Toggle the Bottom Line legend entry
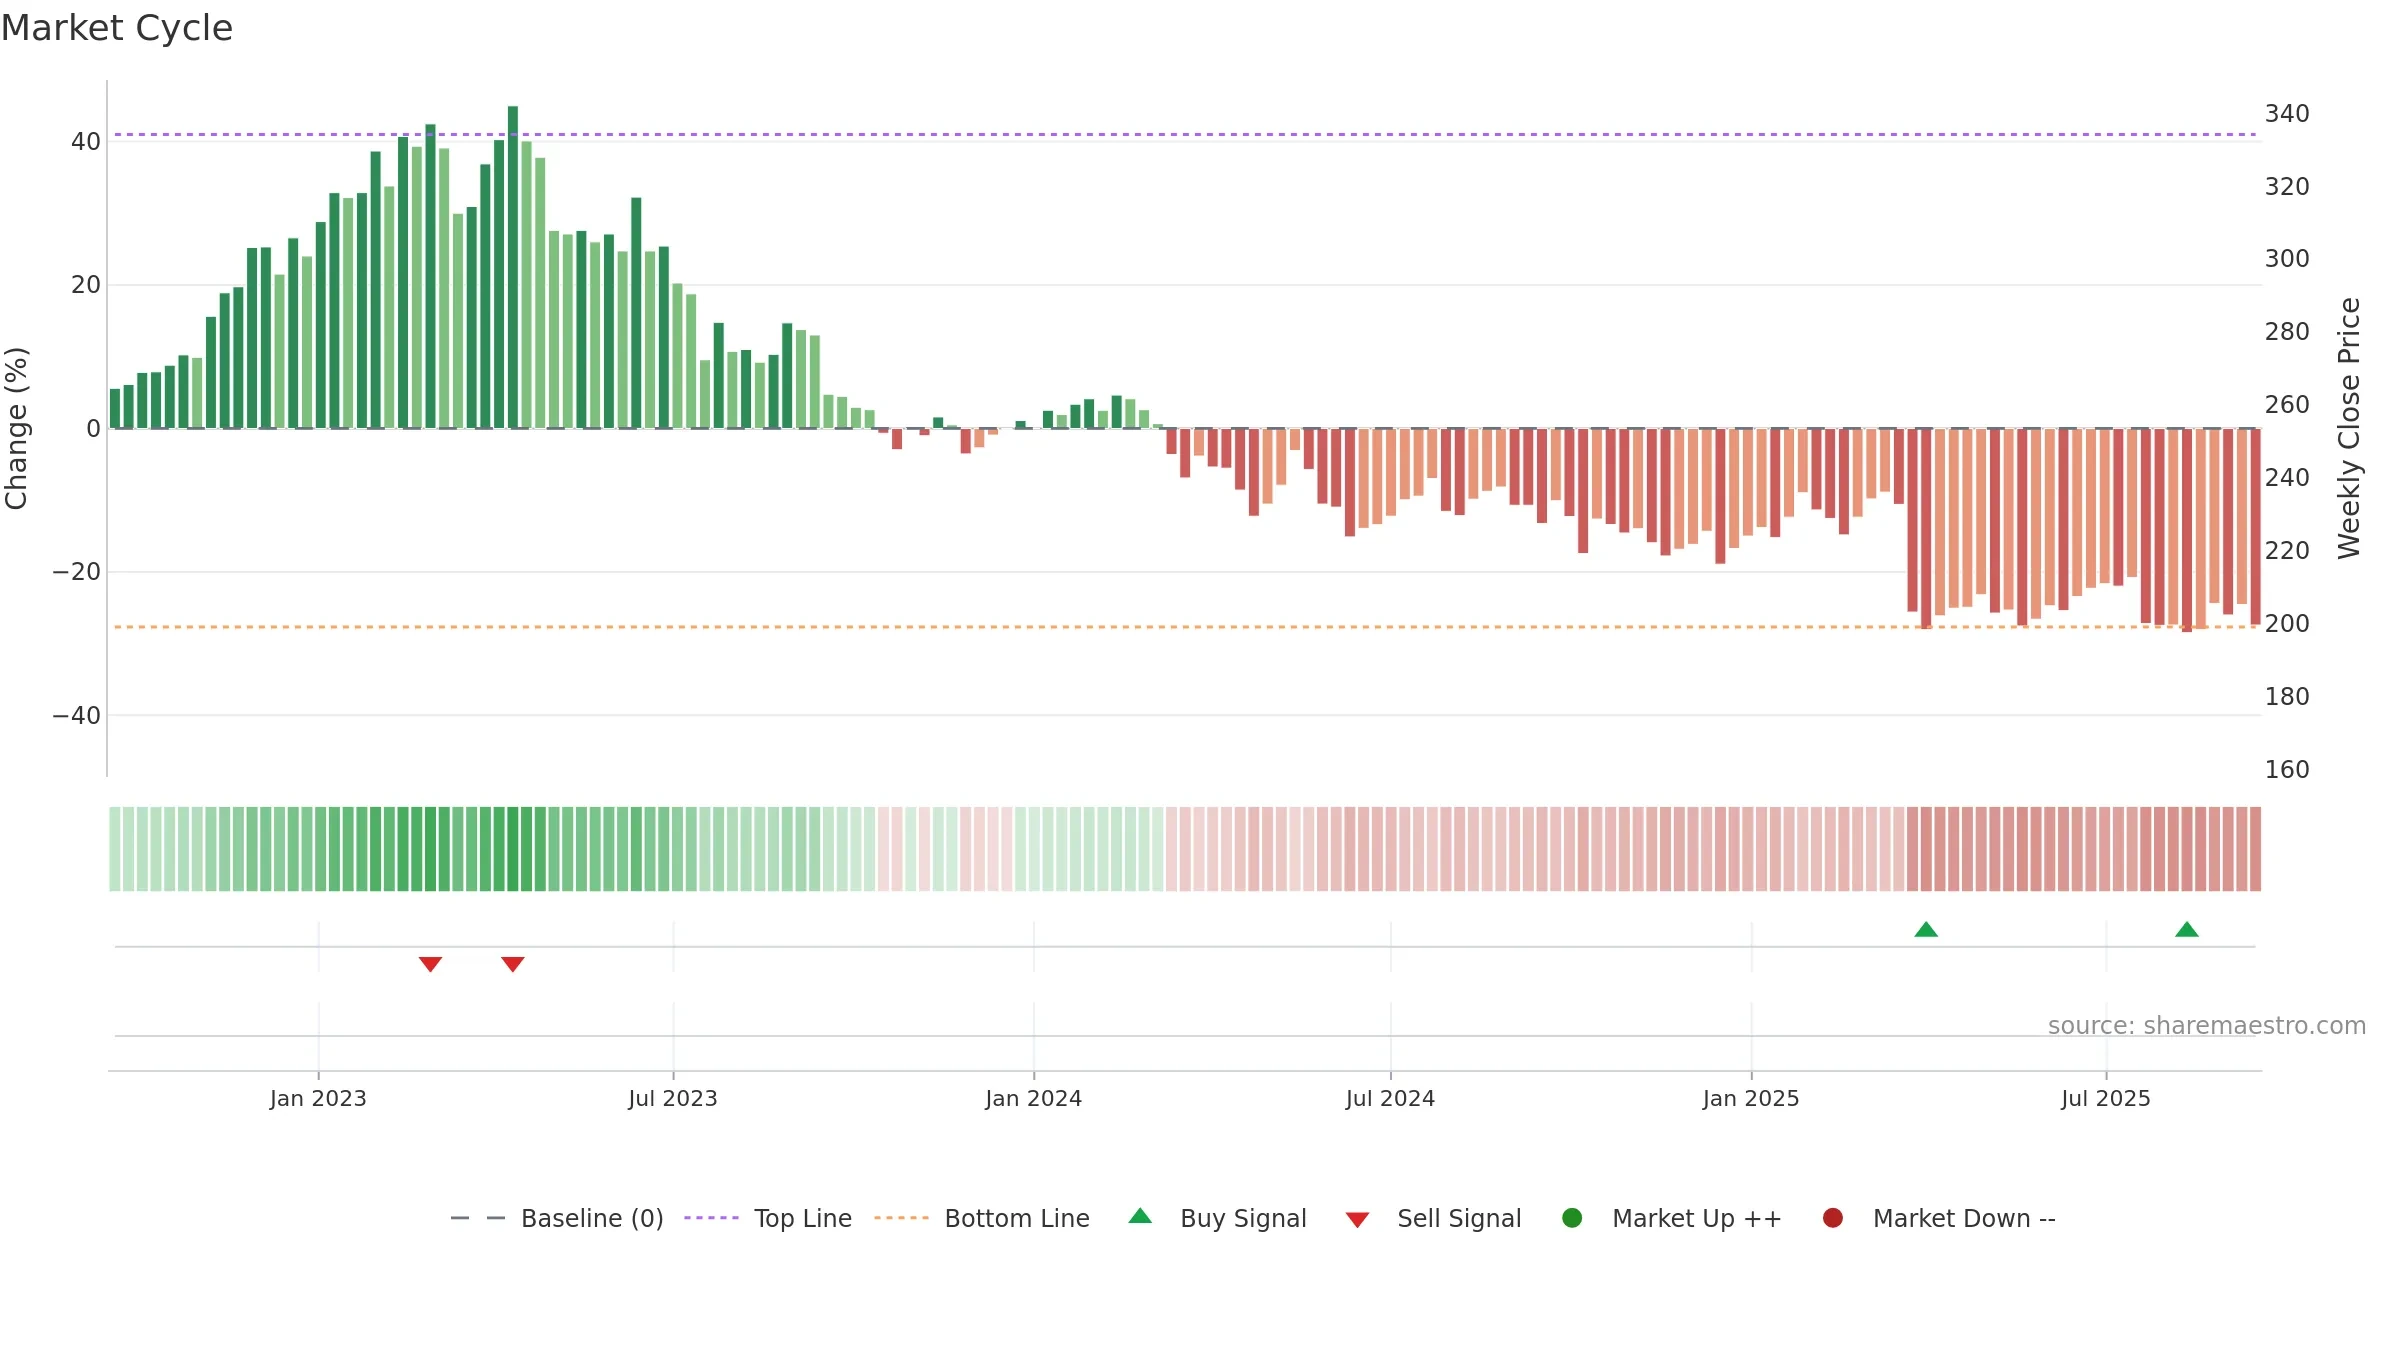 pos(982,1218)
